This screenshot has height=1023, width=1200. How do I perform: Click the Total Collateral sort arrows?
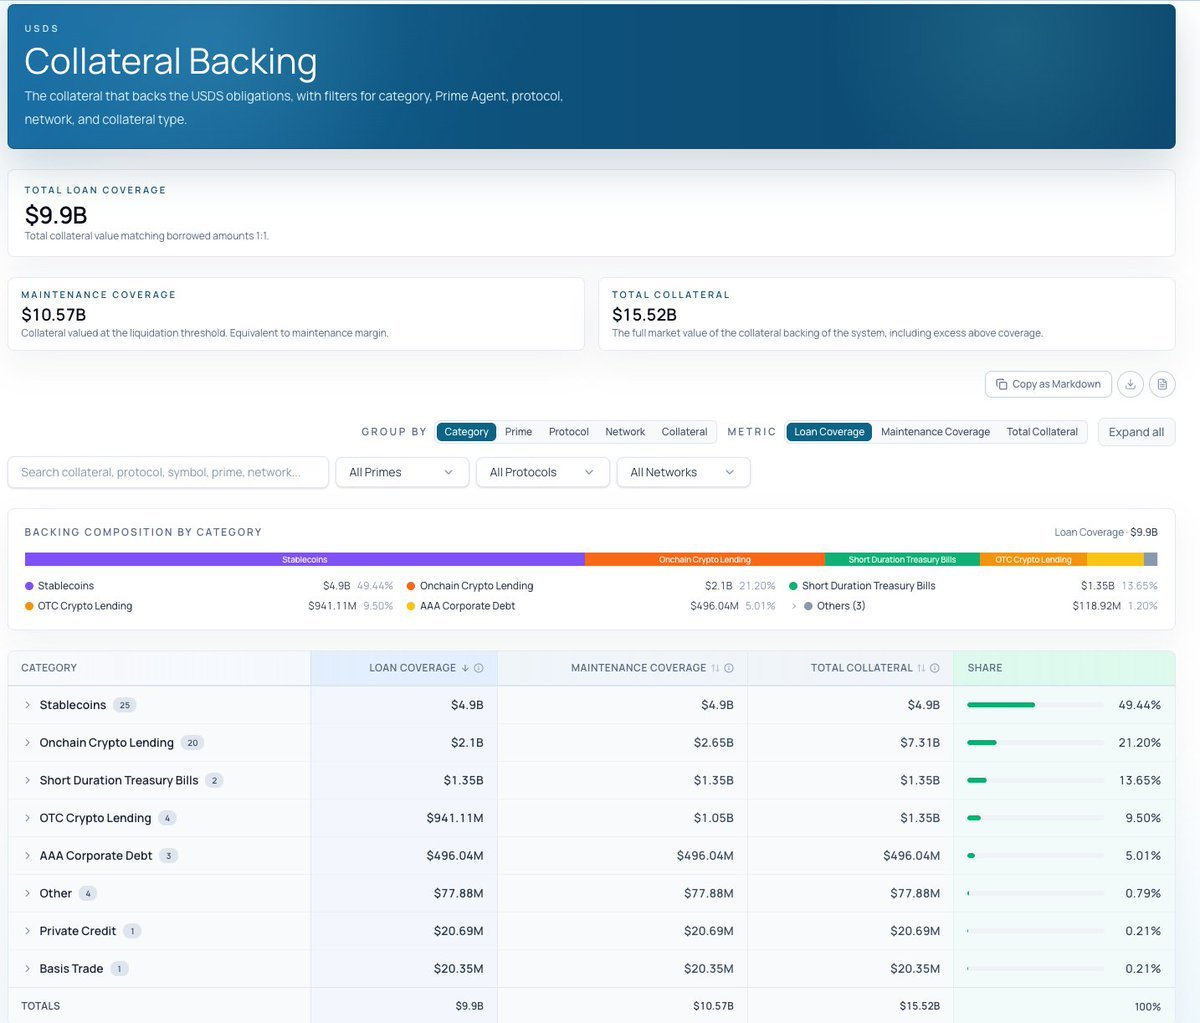[921, 668]
